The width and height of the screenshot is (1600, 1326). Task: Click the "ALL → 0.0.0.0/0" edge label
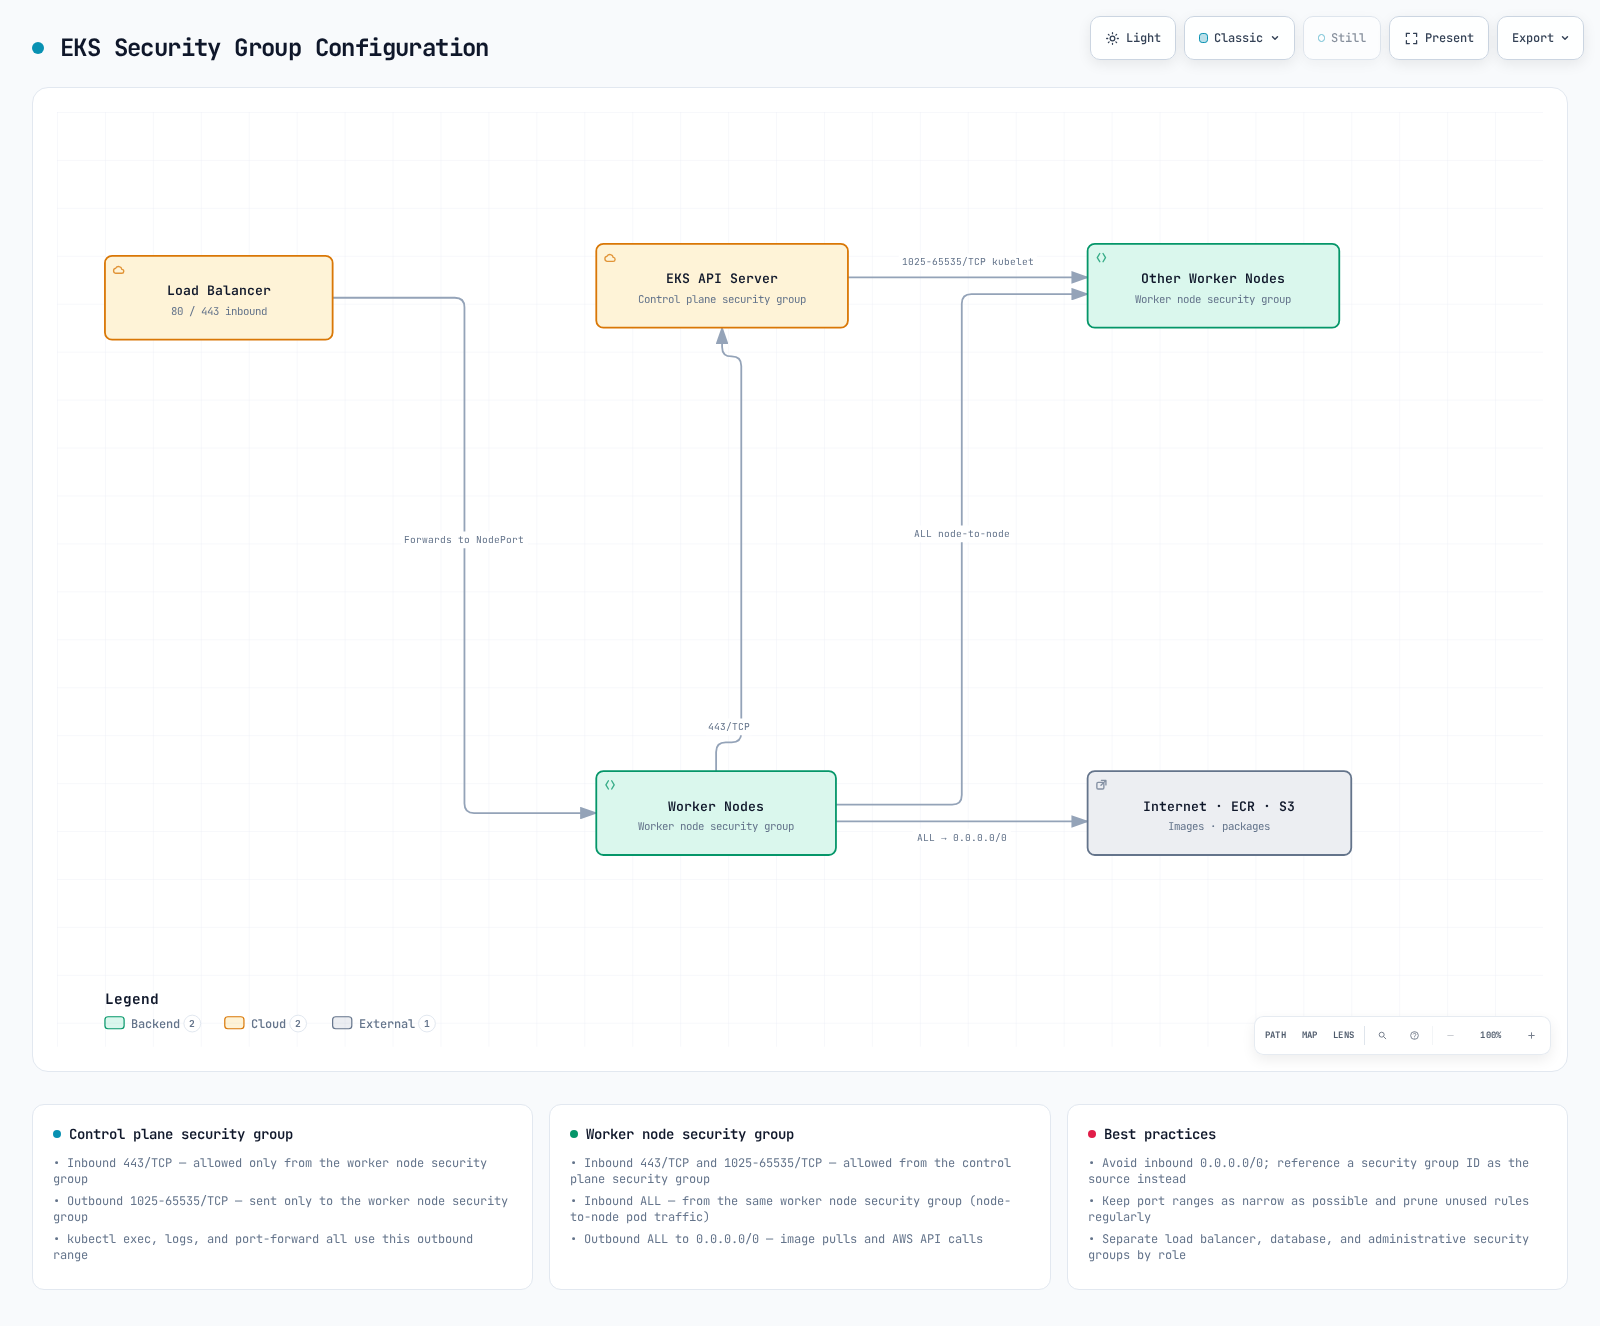[x=962, y=838]
